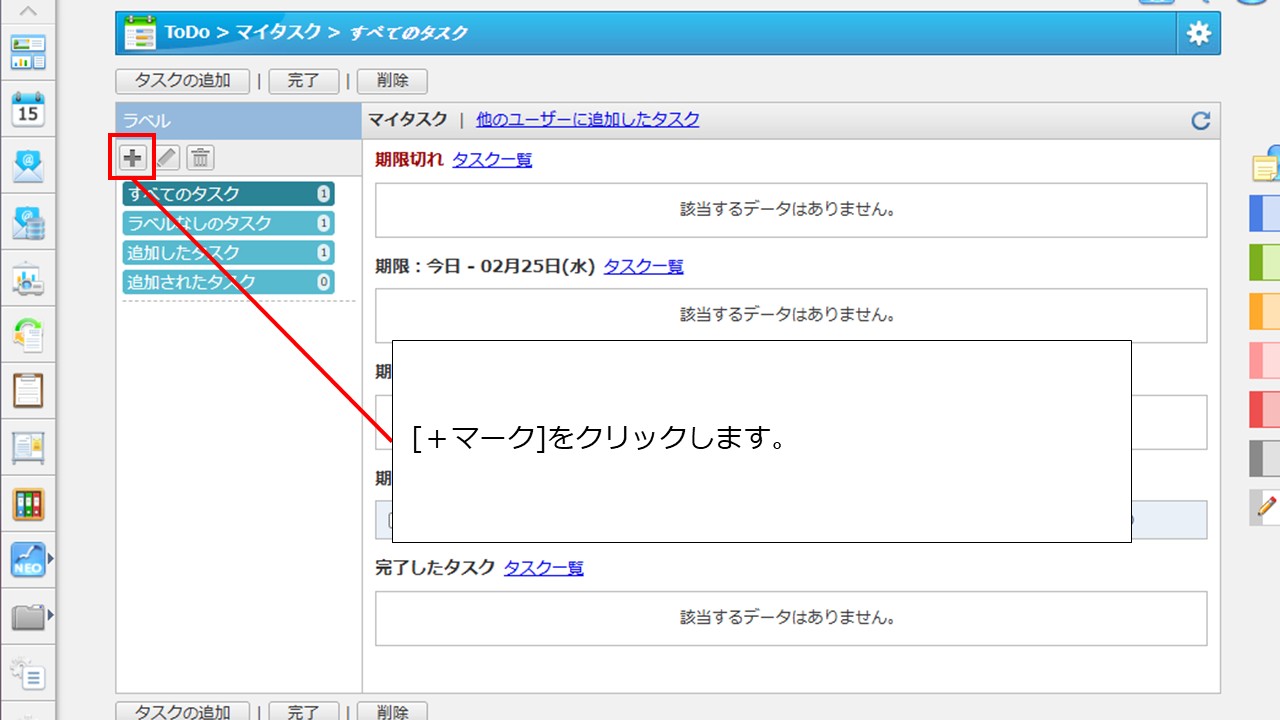Click the sticky note icon at right

[1266, 165]
